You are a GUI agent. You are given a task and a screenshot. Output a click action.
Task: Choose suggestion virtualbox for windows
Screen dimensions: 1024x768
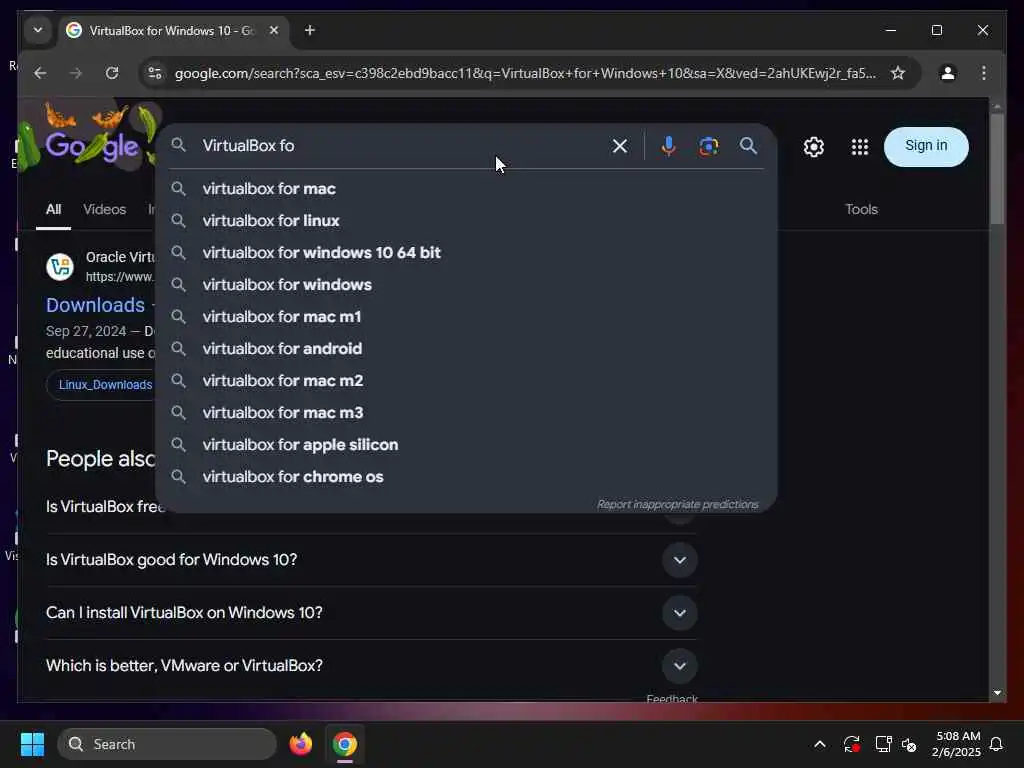(x=466, y=285)
